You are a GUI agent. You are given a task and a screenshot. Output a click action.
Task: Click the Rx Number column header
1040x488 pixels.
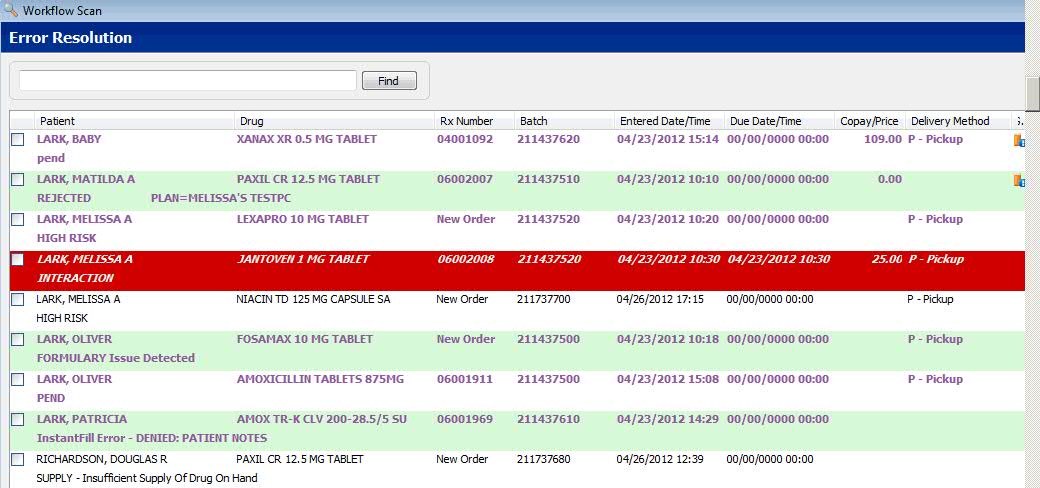[466, 121]
